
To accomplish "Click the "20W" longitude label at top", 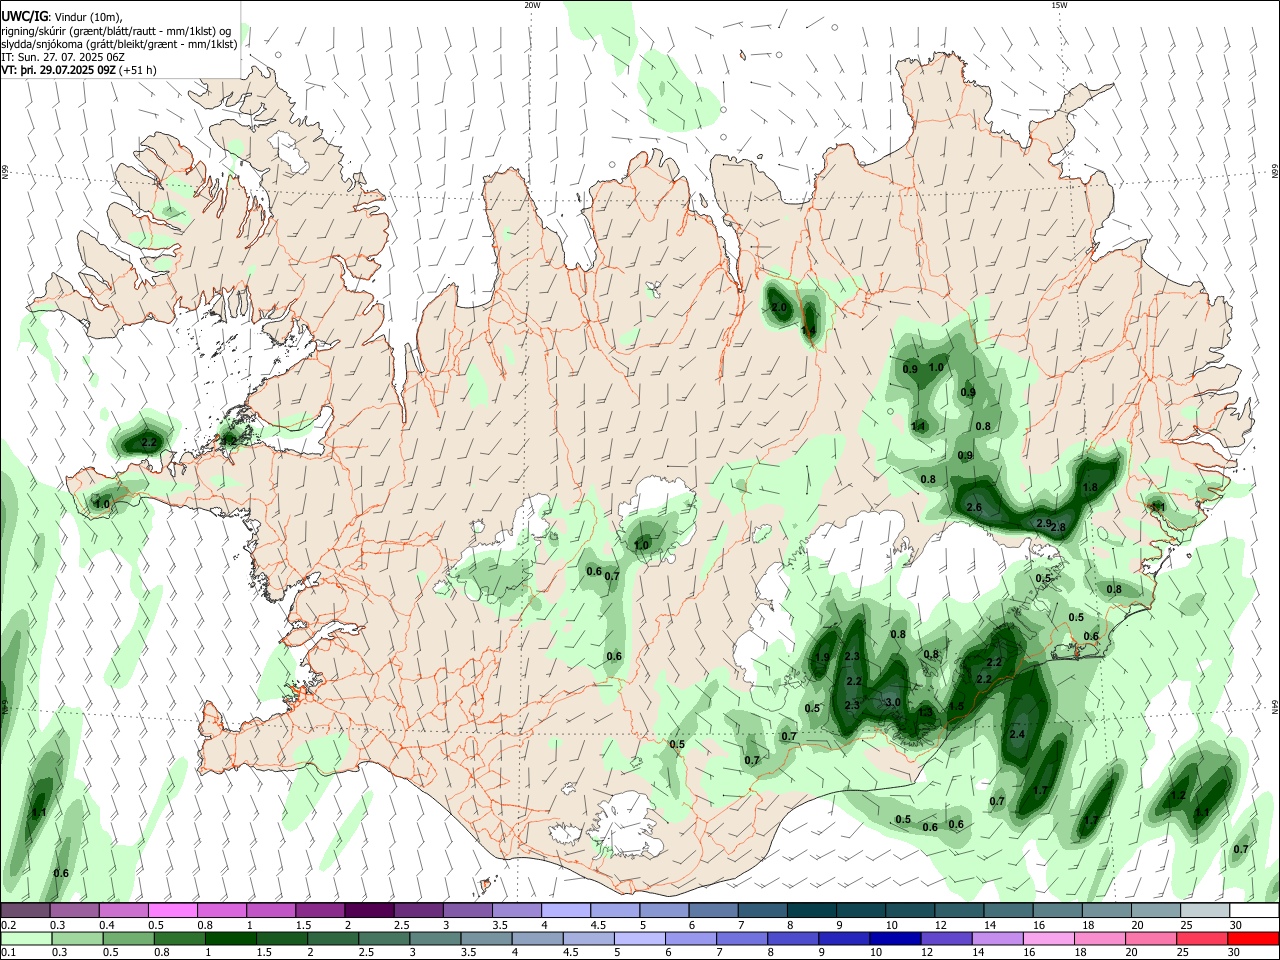I will coord(532,5).
